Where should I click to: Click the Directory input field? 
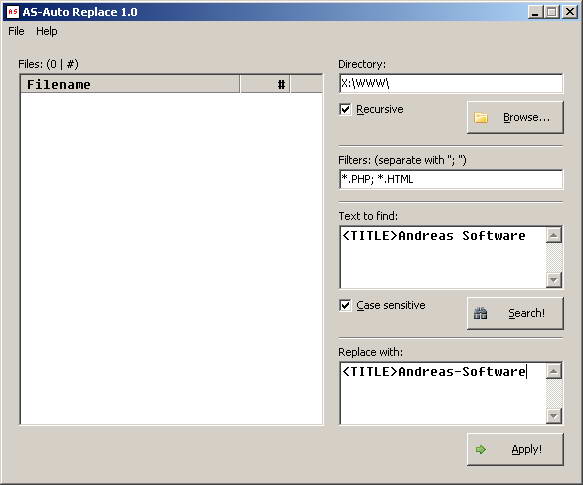pyautogui.click(x=451, y=83)
